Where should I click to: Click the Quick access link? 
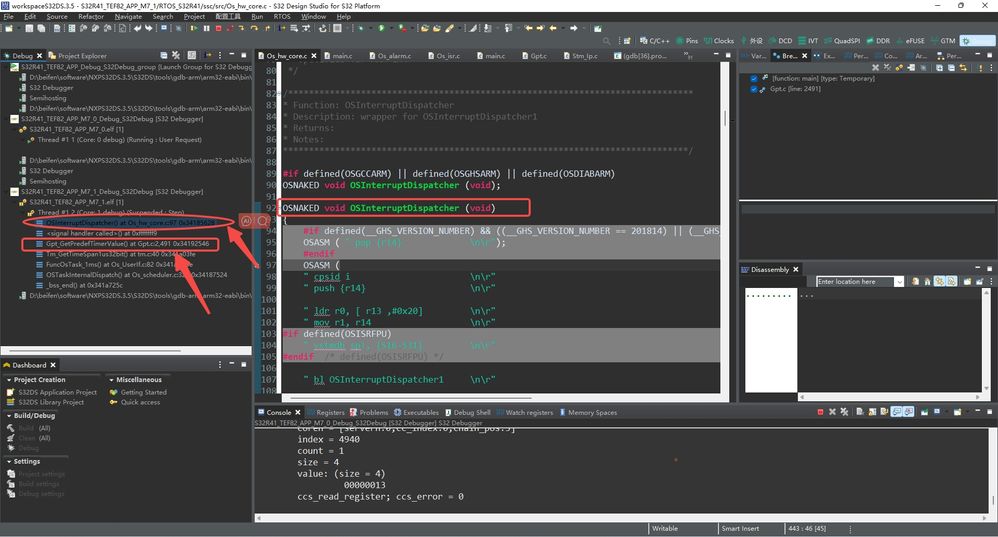140,402
